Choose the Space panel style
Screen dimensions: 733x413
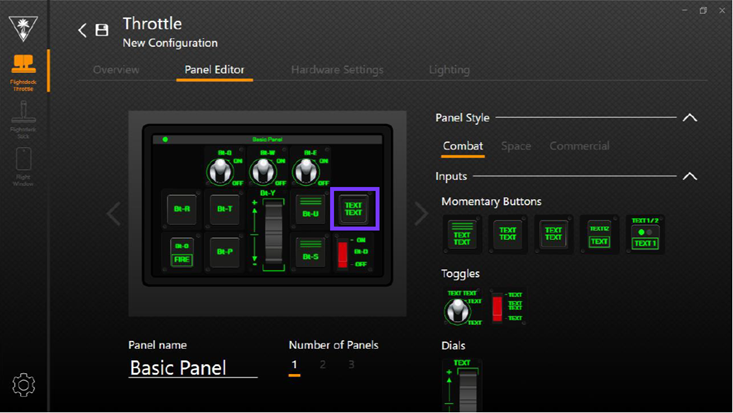[x=516, y=146]
